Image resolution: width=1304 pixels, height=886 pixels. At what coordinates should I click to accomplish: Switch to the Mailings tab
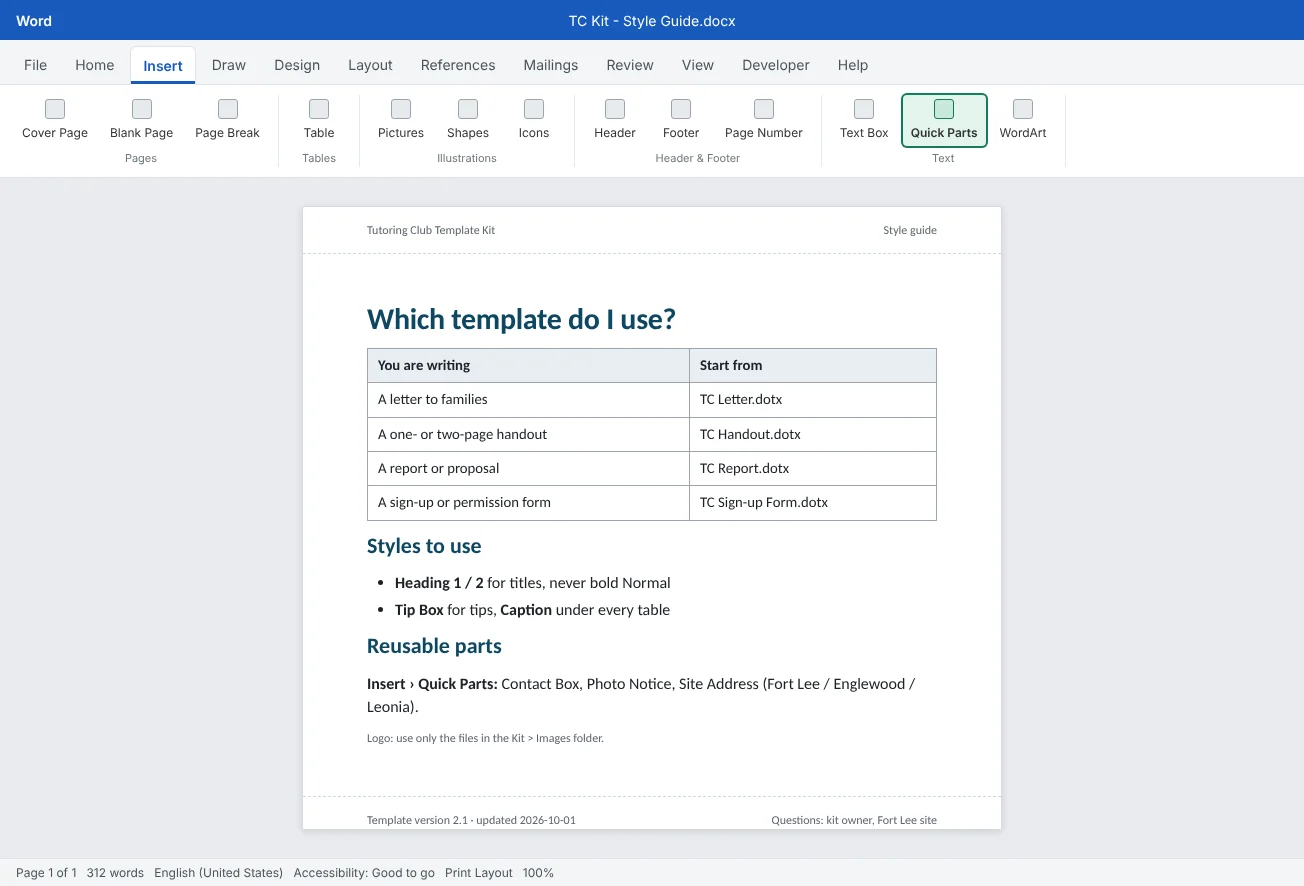pyautogui.click(x=551, y=65)
